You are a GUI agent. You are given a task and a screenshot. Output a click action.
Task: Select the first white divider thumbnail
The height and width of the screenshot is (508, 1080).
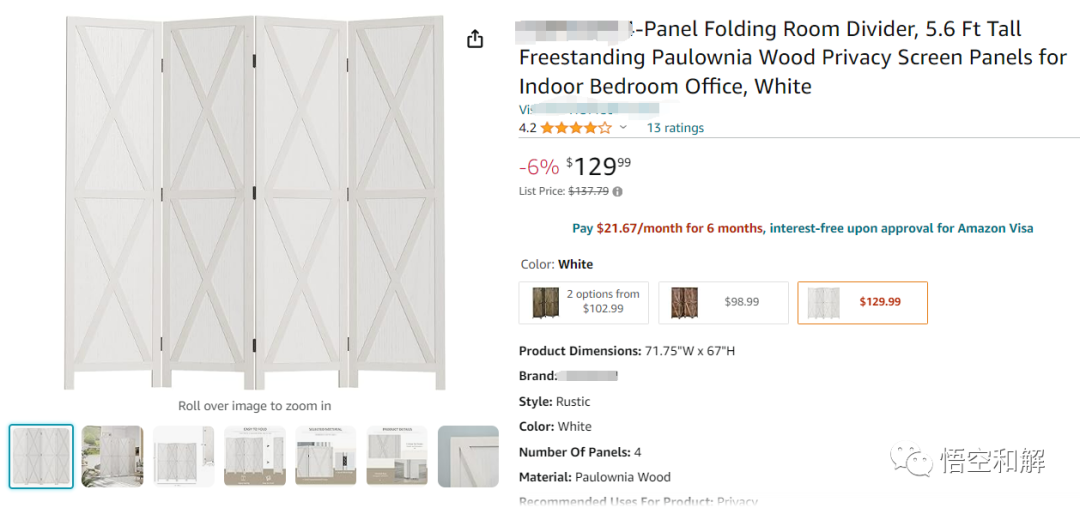41,456
